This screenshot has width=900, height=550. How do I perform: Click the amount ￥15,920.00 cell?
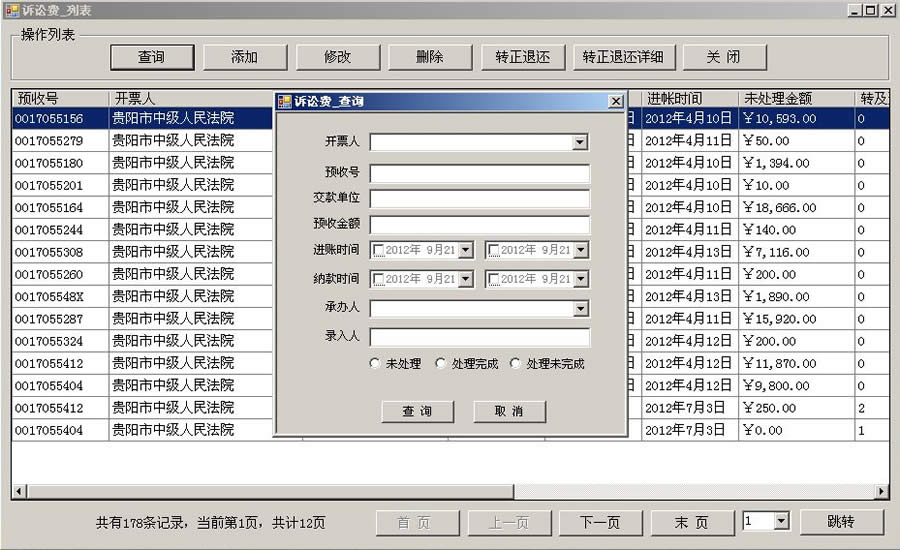pos(797,319)
